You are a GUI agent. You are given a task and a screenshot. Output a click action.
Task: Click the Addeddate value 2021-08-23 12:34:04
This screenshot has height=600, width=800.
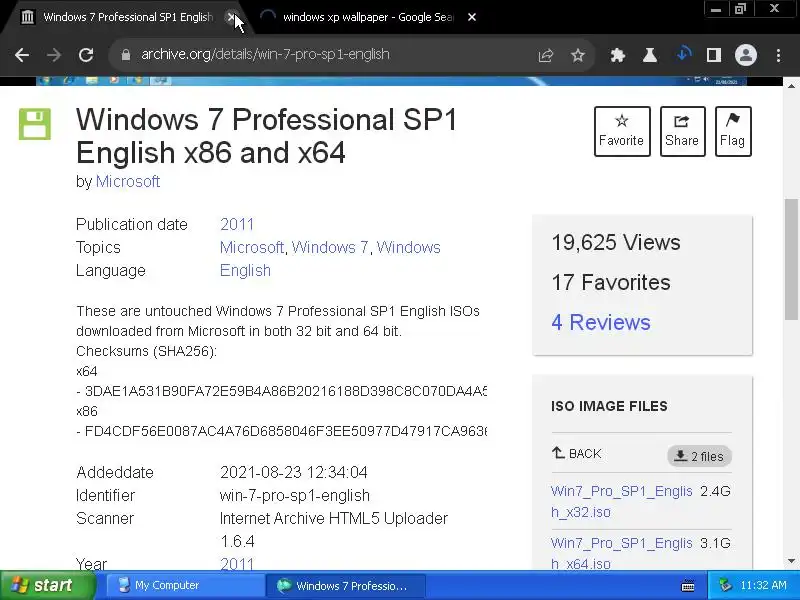point(293,472)
